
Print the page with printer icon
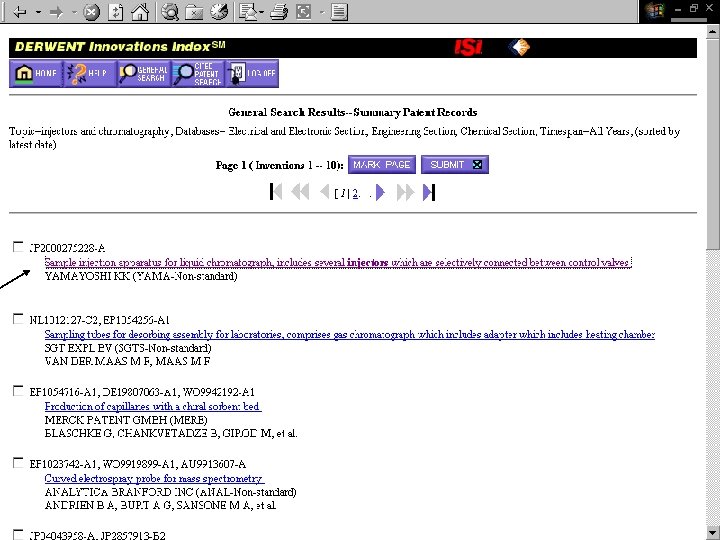[279, 12]
